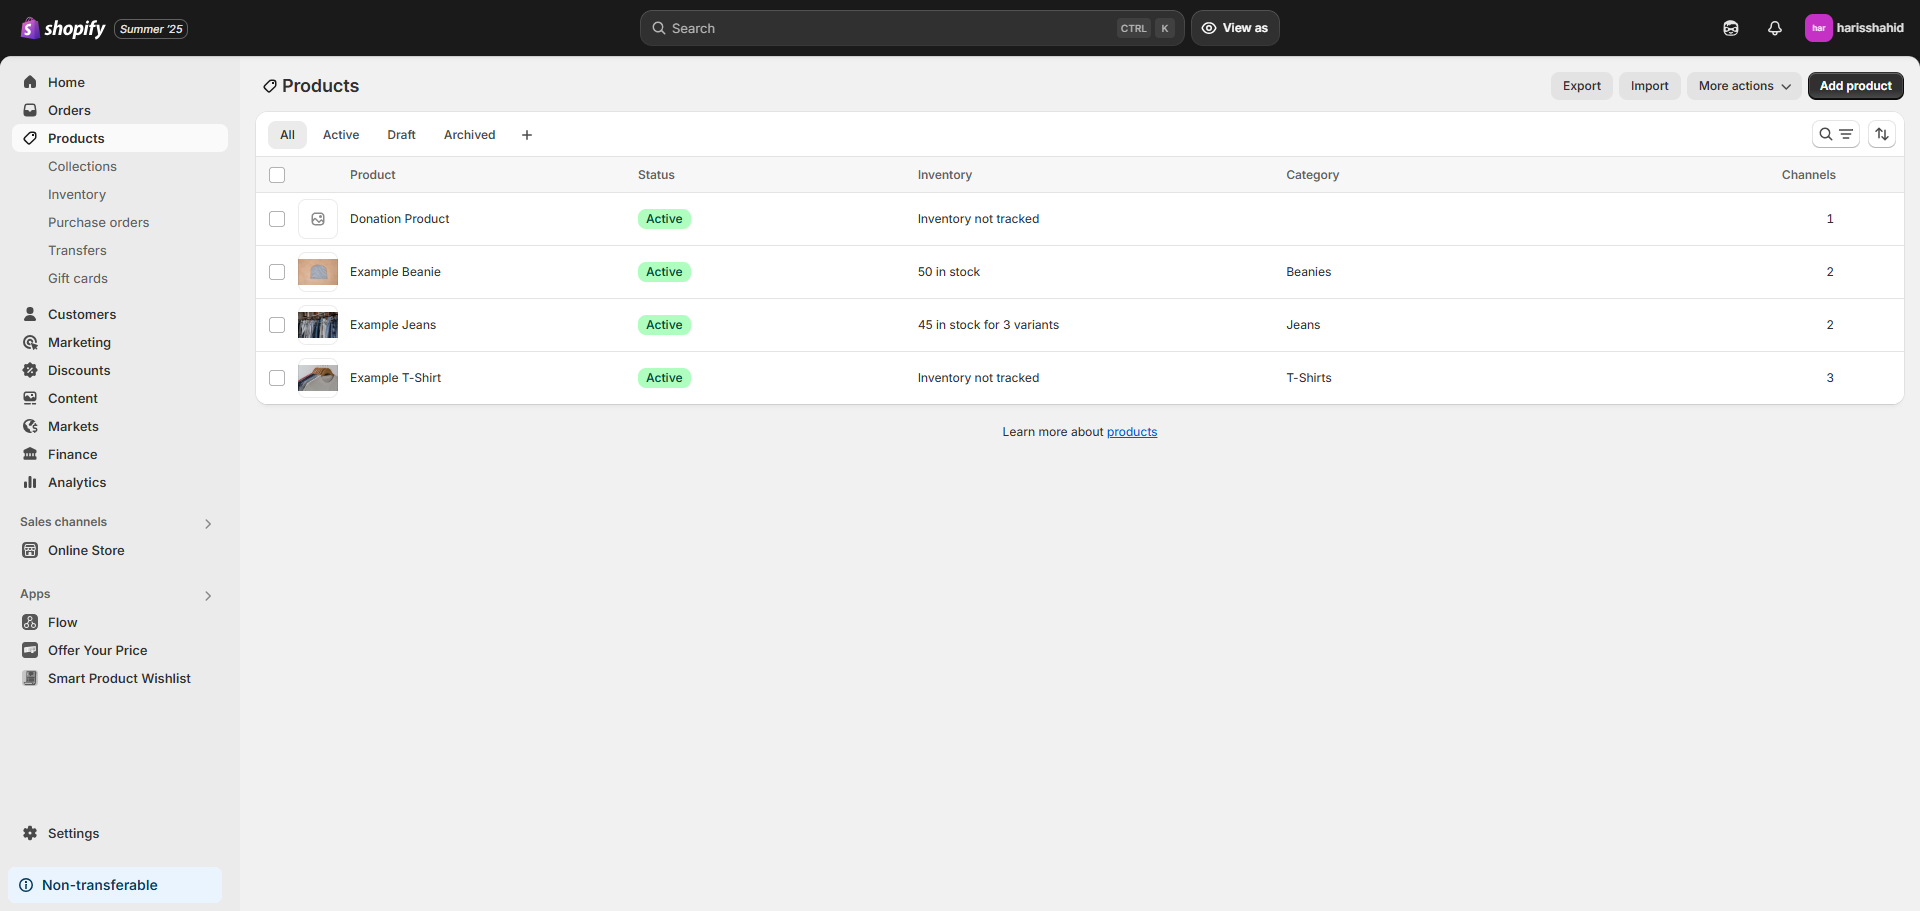Image resolution: width=1920 pixels, height=911 pixels.
Task: Open the sort options arrows icon
Action: coord(1882,134)
